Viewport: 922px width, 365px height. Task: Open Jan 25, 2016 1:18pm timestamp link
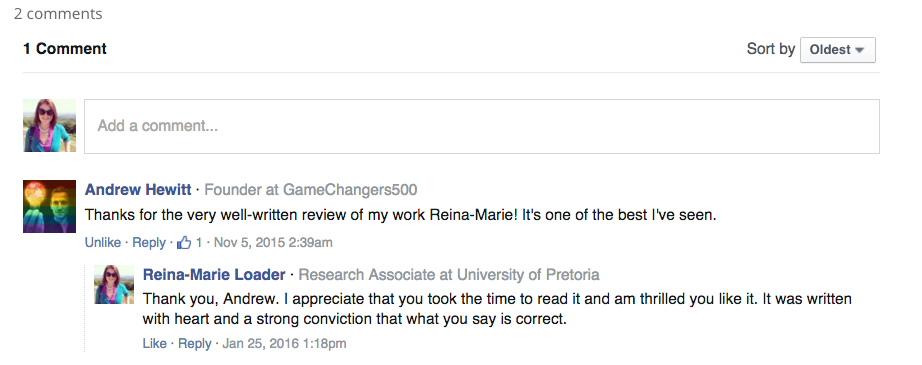pos(284,343)
